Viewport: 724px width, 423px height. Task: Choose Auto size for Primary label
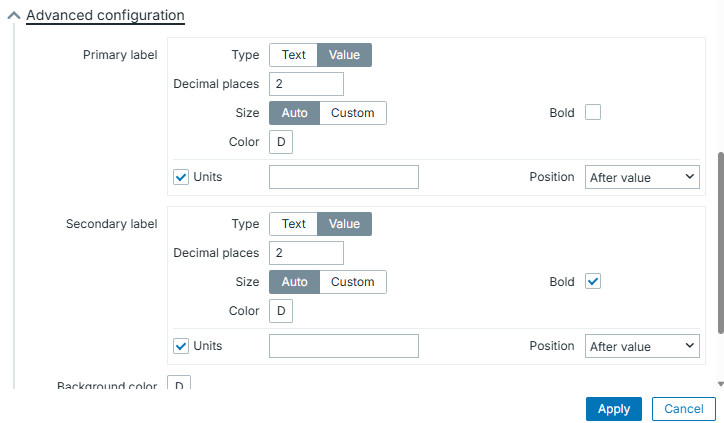point(295,113)
